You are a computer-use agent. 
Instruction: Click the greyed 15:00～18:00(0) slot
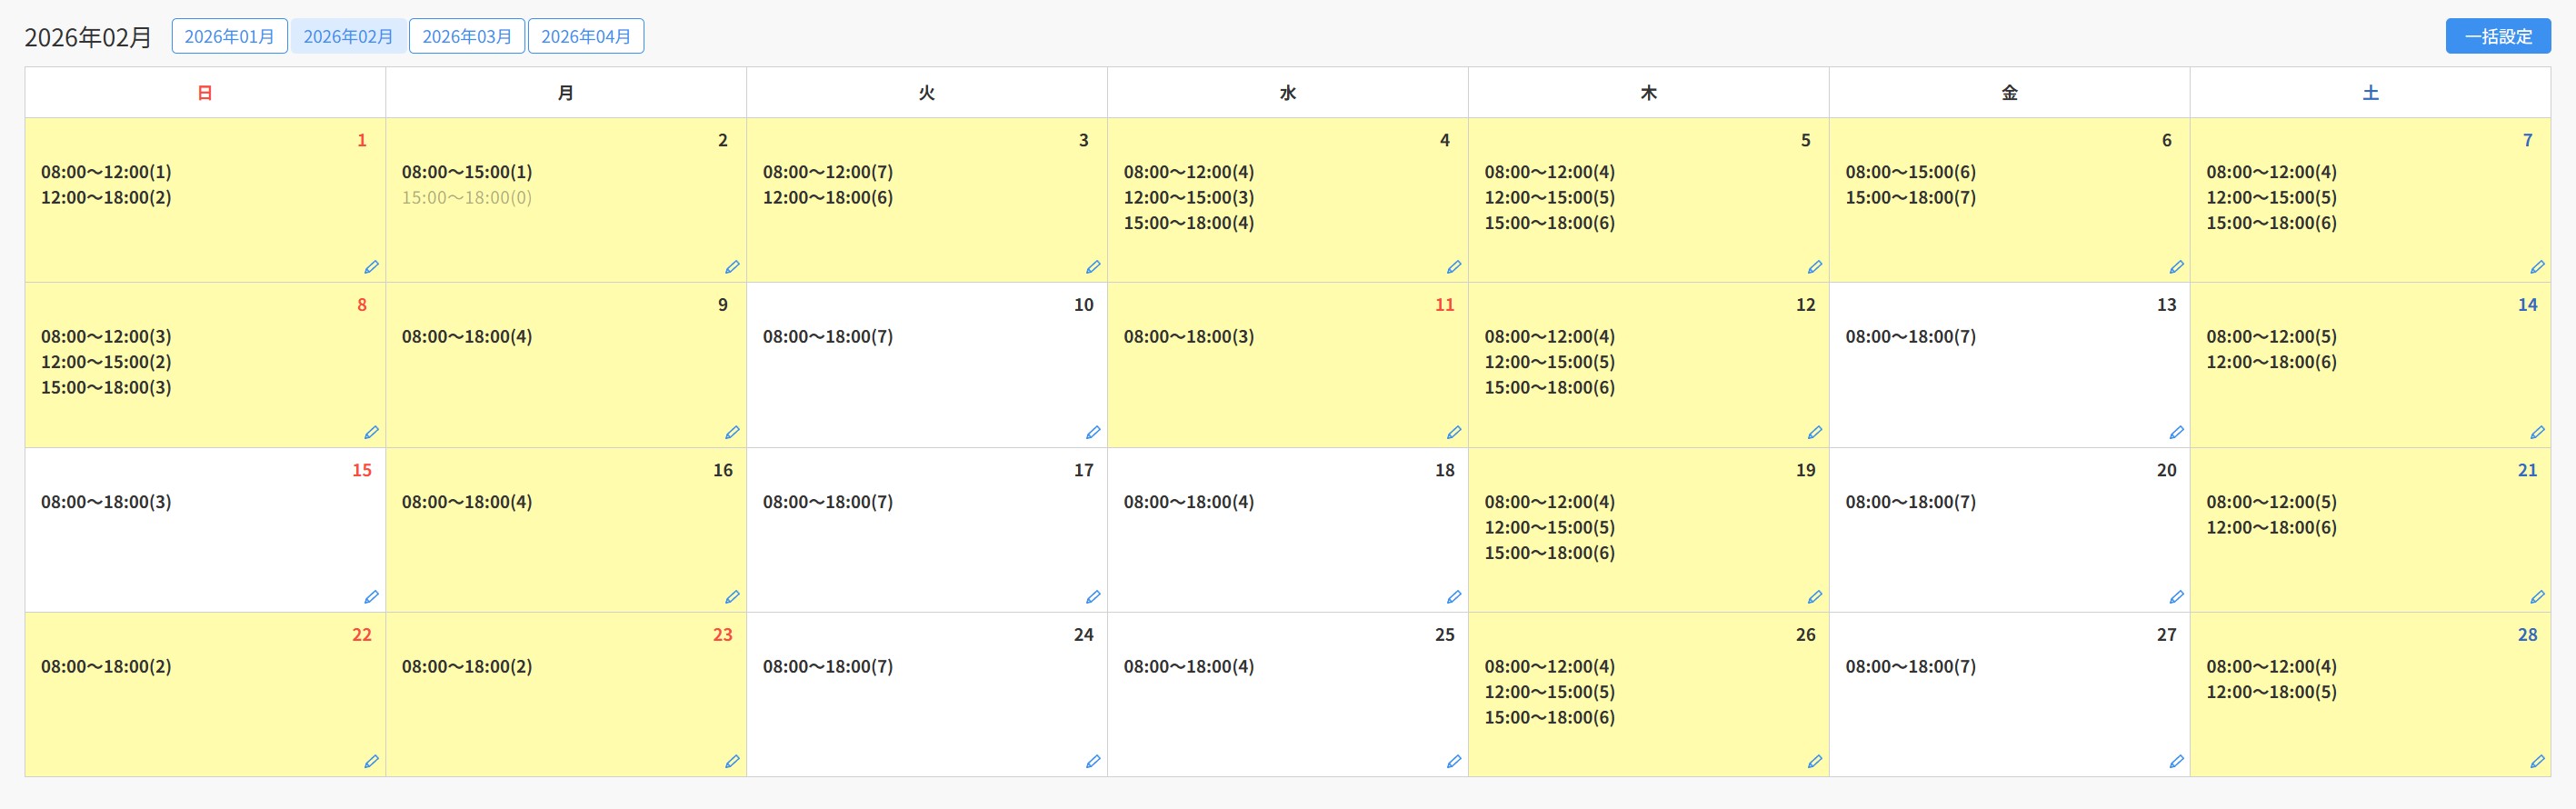point(467,198)
